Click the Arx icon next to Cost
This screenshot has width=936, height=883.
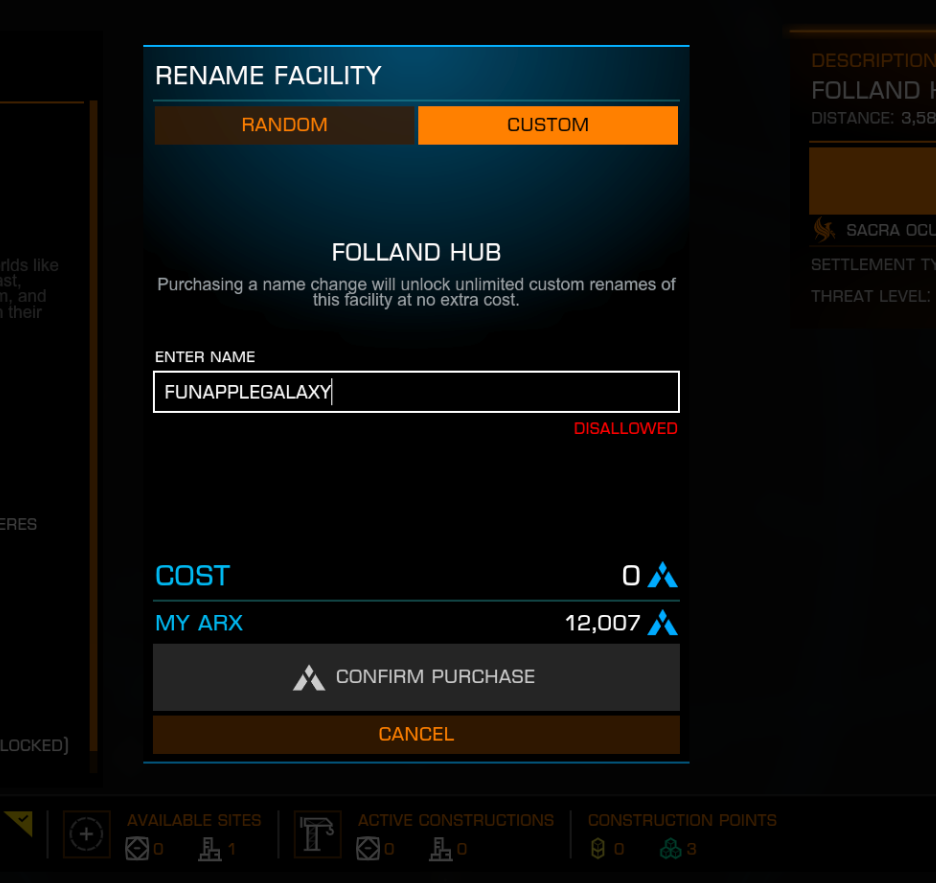[663, 575]
